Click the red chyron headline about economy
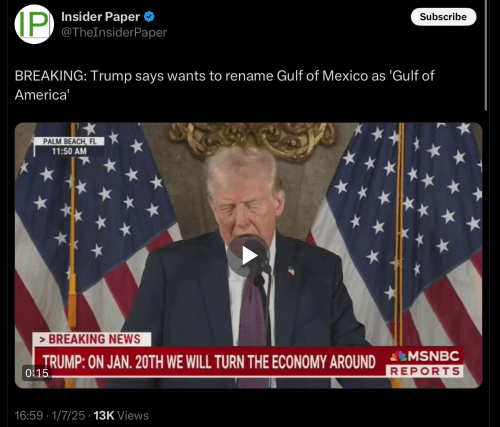 click(209, 362)
